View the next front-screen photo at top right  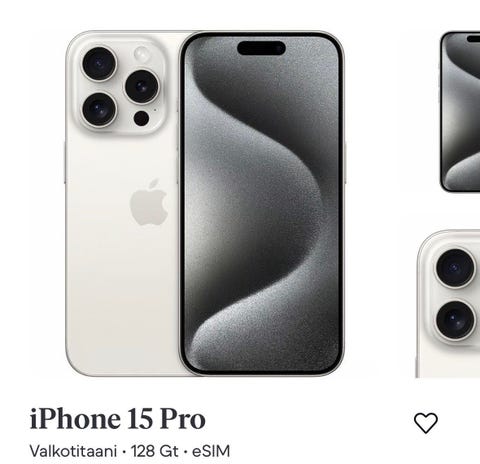coord(460,112)
